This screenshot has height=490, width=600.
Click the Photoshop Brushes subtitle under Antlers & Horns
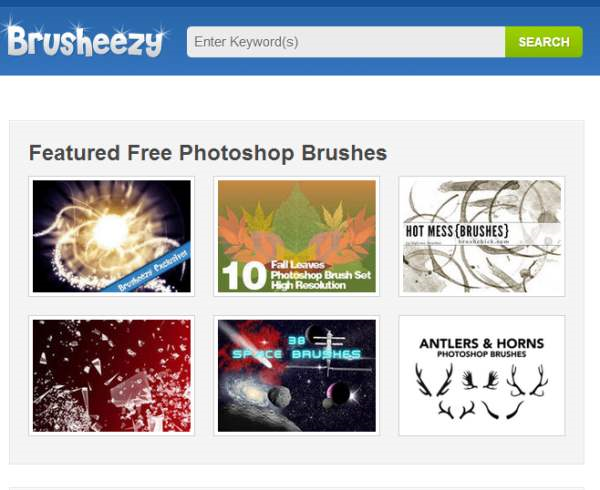coord(481,354)
